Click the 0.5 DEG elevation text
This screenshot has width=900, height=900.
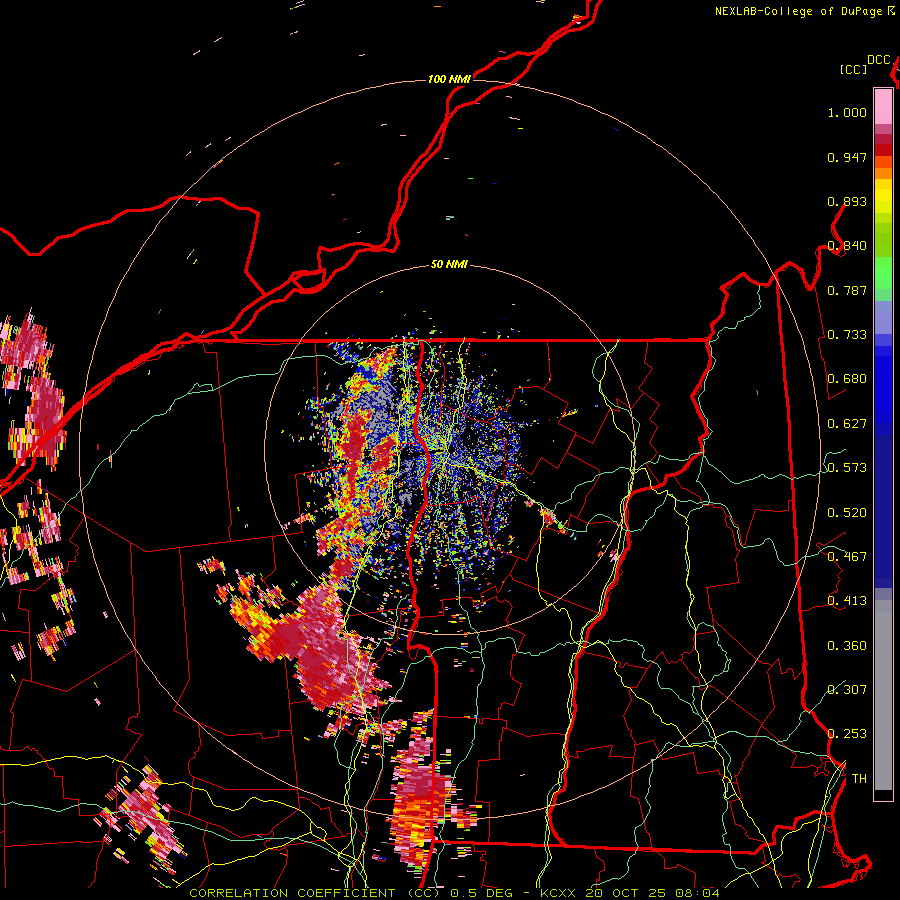click(x=482, y=893)
